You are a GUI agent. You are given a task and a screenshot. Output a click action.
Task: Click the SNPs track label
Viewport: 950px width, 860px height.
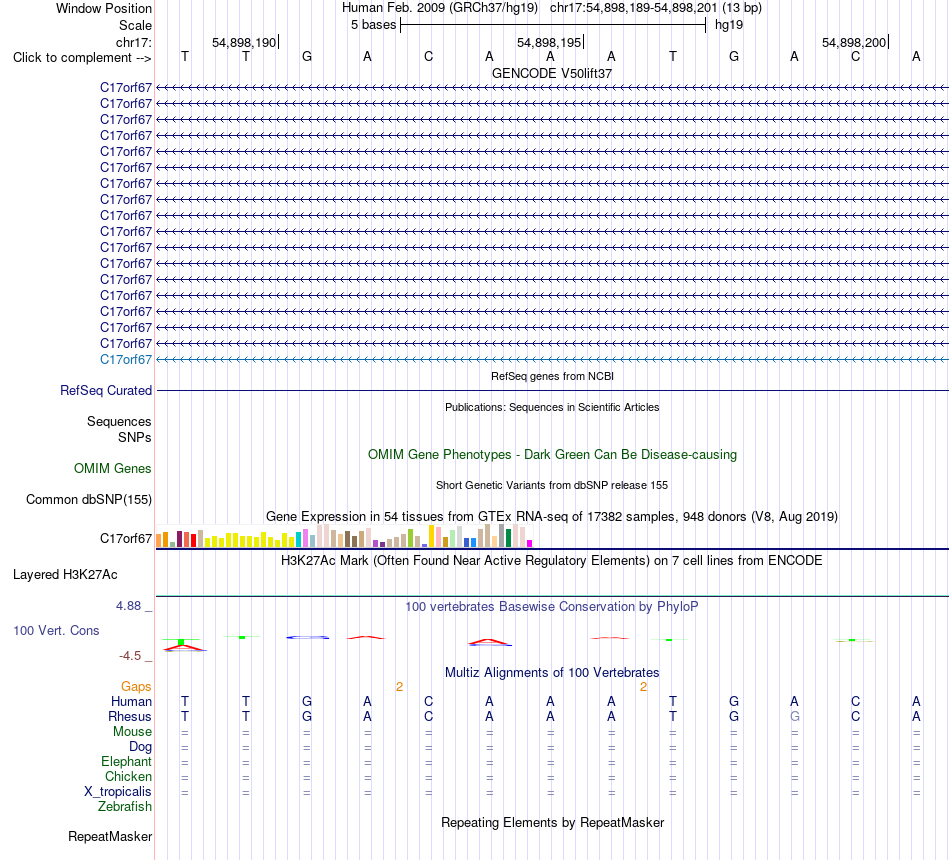pos(135,438)
